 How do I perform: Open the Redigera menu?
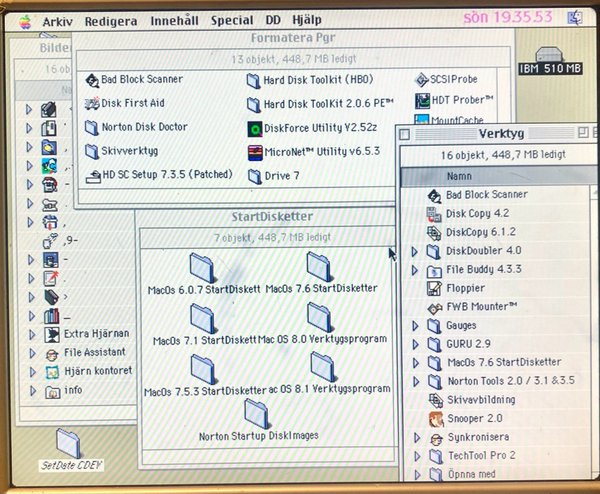click(111, 21)
